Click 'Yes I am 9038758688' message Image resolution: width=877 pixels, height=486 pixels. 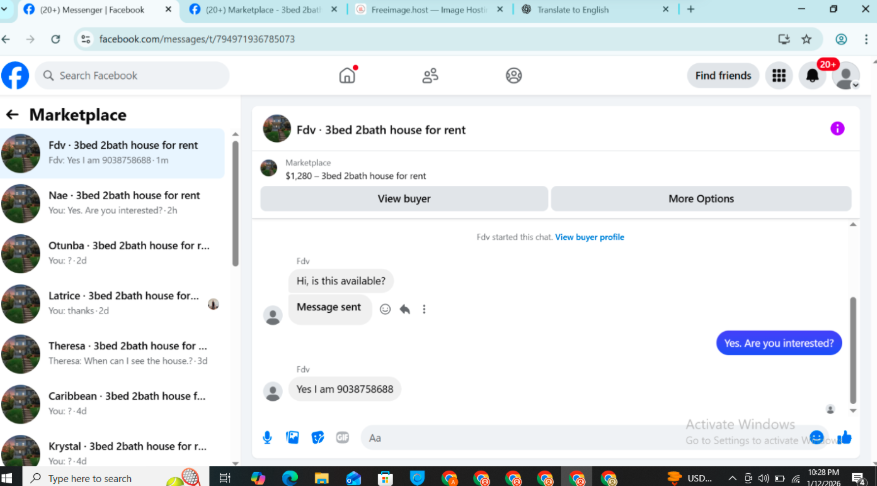pos(345,389)
